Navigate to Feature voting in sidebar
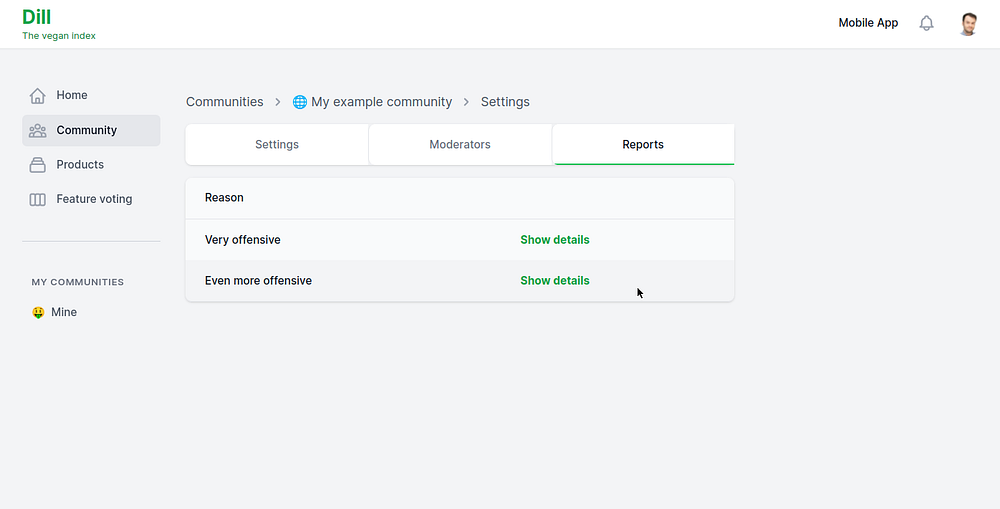The width and height of the screenshot is (1000, 509). point(94,199)
